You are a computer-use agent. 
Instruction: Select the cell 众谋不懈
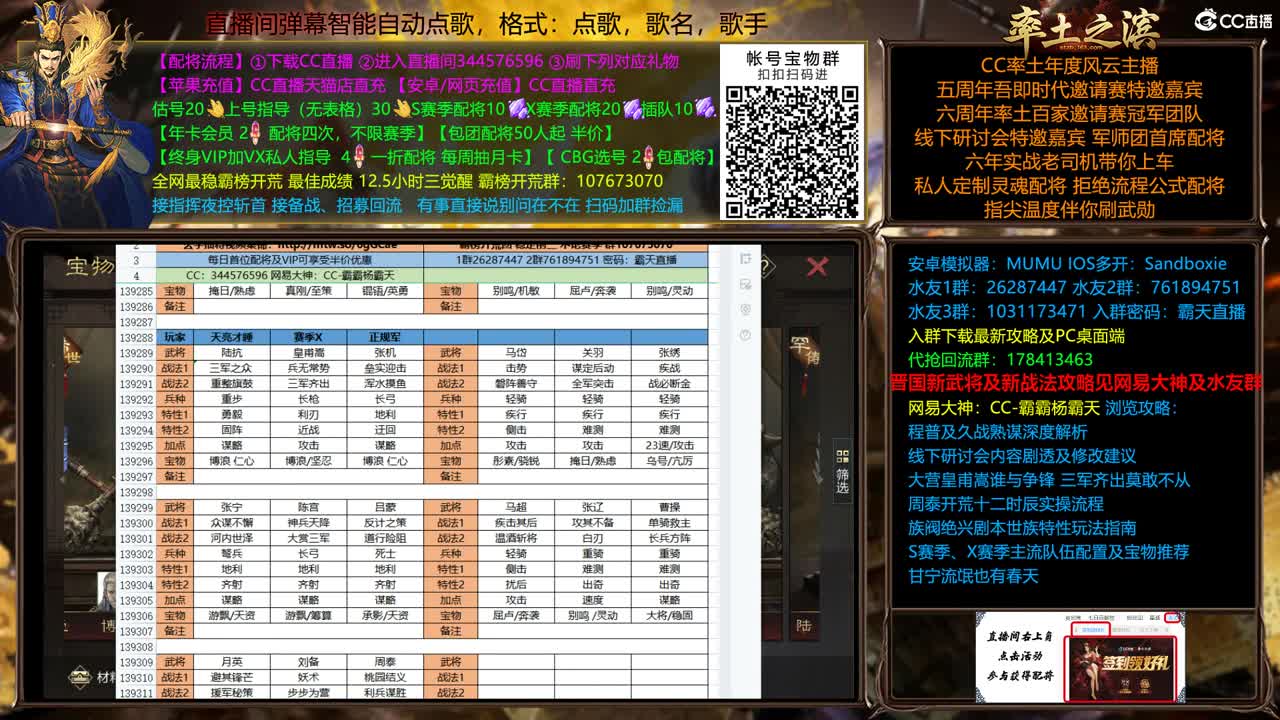coord(232,523)
